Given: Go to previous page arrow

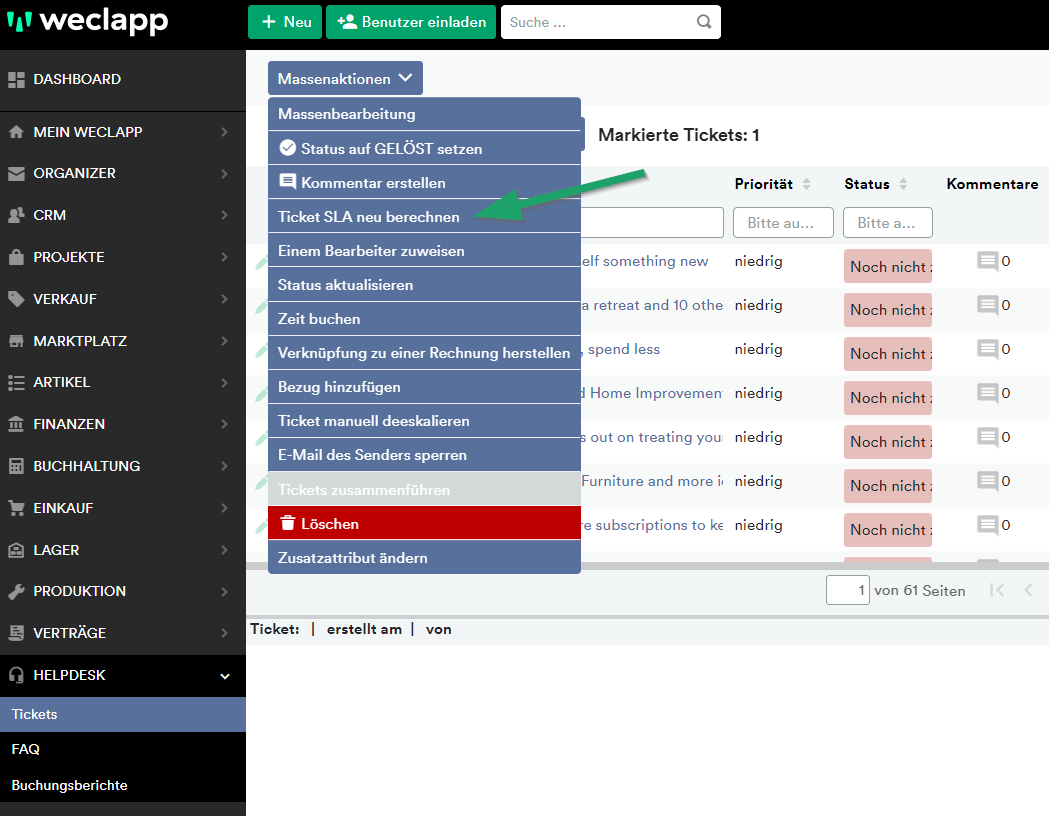Looking at the screenshot, I should 1028,590.
